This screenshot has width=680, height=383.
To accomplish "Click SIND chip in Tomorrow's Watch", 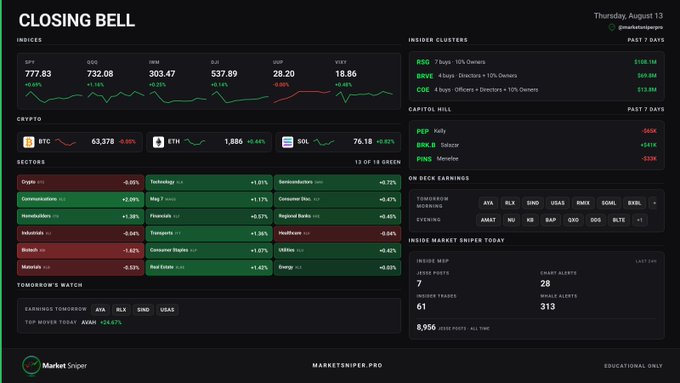I will [143, 310].
